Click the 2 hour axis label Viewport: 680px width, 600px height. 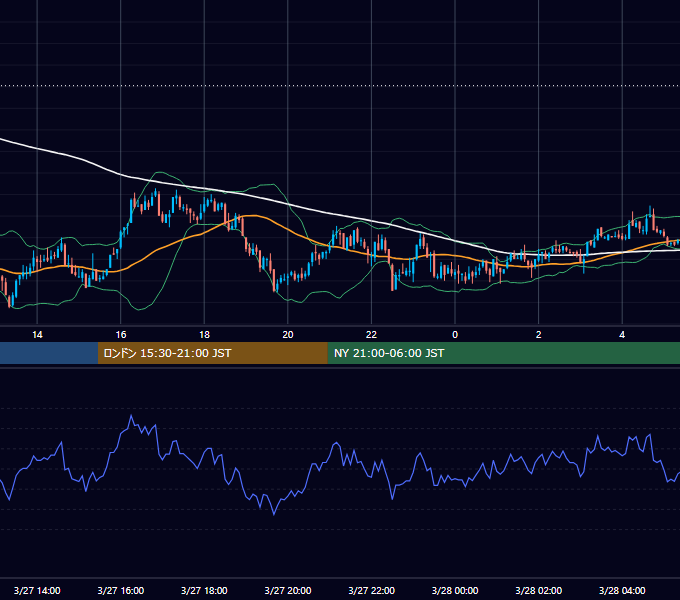(539, 335)
